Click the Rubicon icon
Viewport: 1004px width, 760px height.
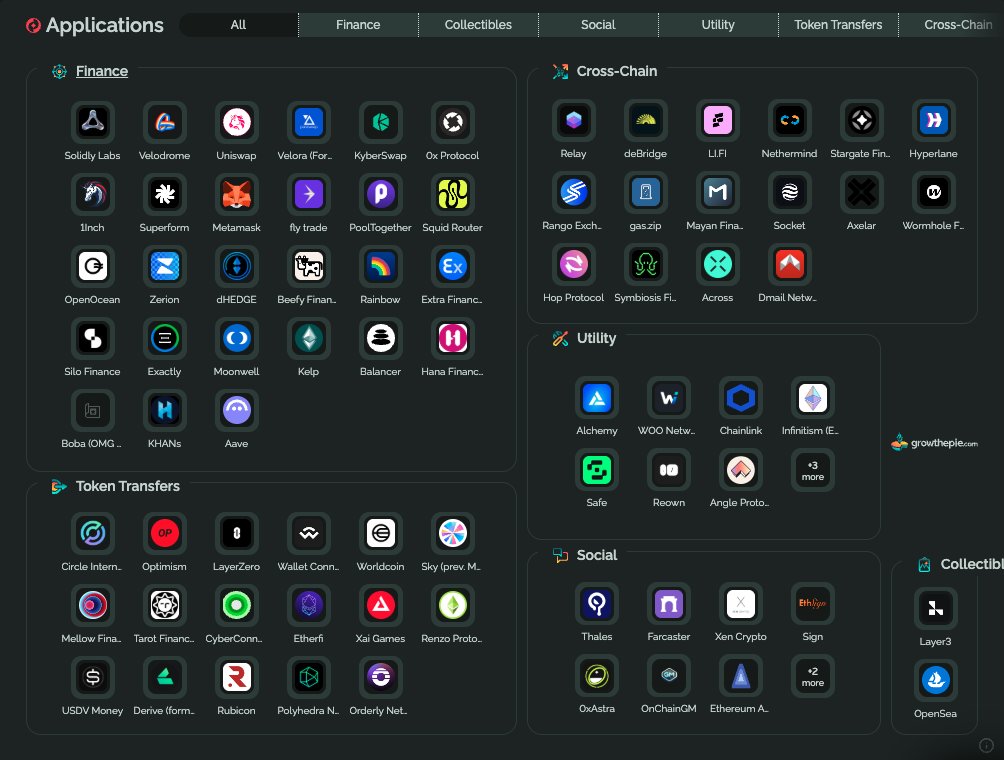click(x=236, y=677)
